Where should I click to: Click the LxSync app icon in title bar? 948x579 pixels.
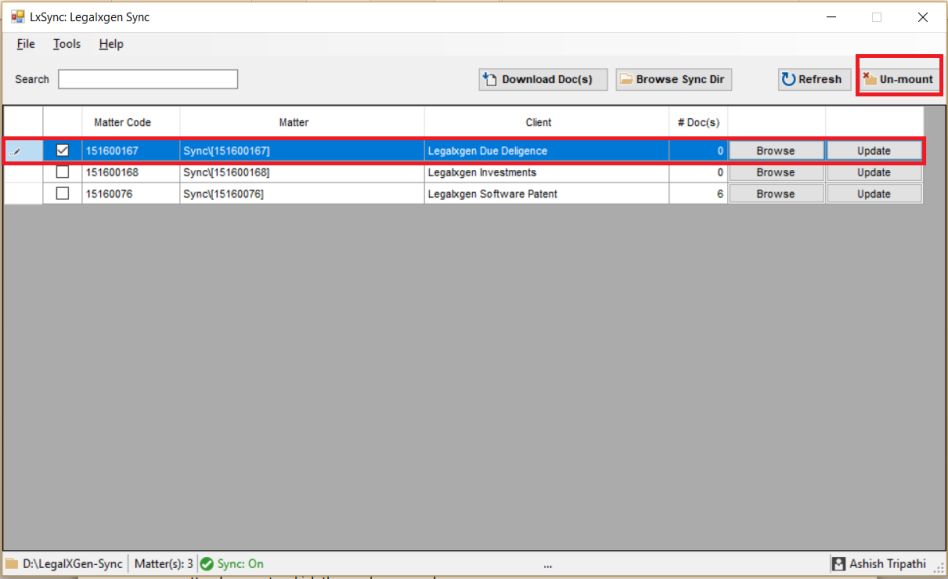17,17
